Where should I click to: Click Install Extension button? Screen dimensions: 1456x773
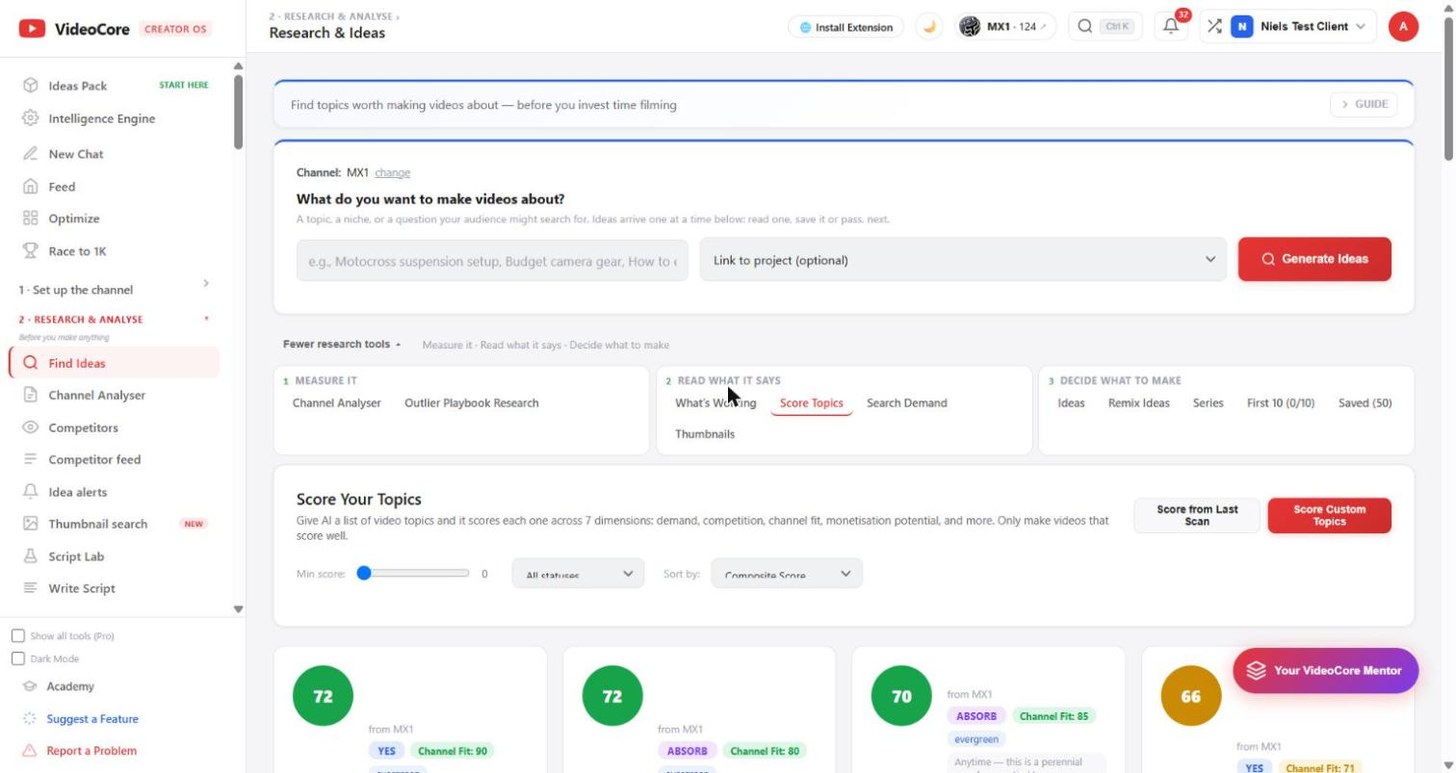pos(846,27)
